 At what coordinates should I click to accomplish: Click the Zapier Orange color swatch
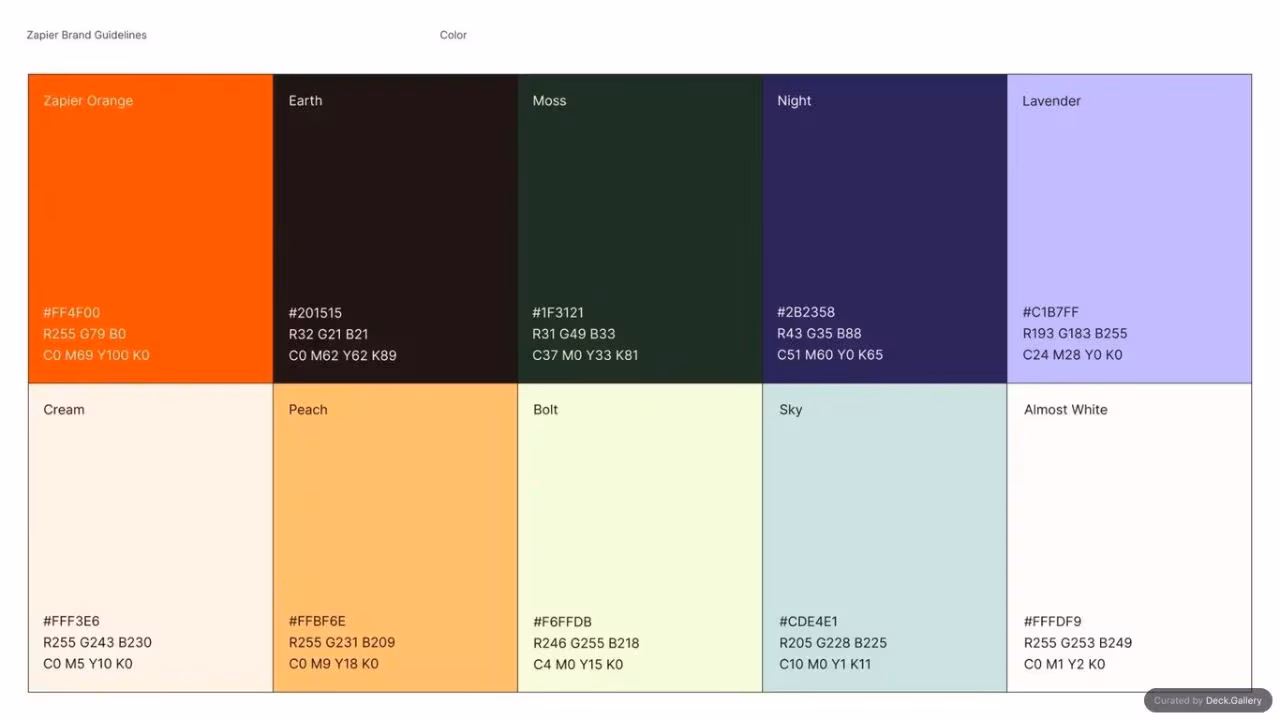click(x=150, y=228)
